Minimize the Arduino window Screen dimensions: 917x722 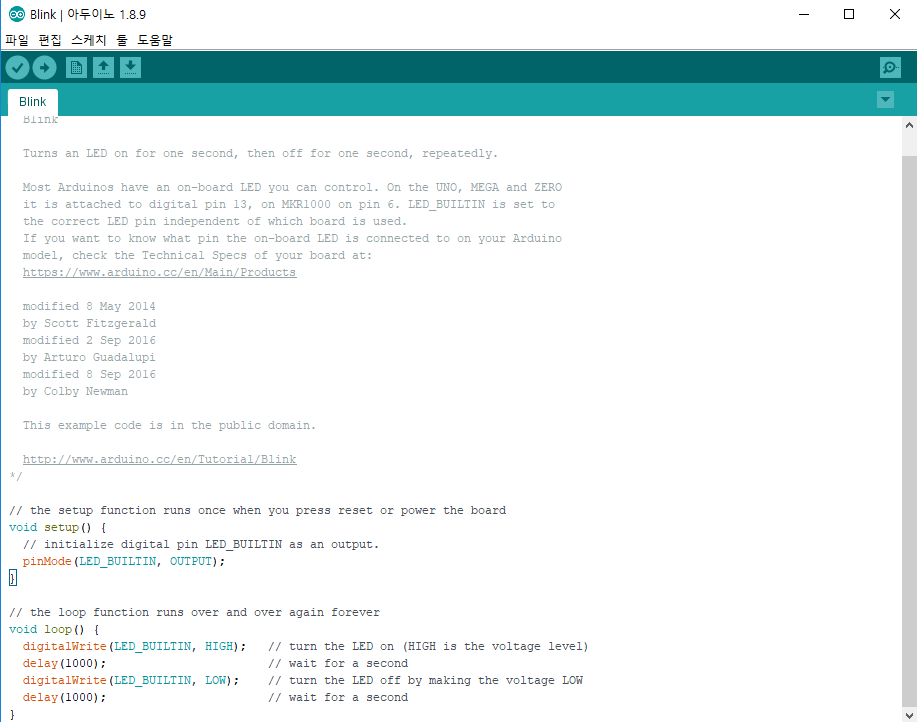(x=804, y=14)
